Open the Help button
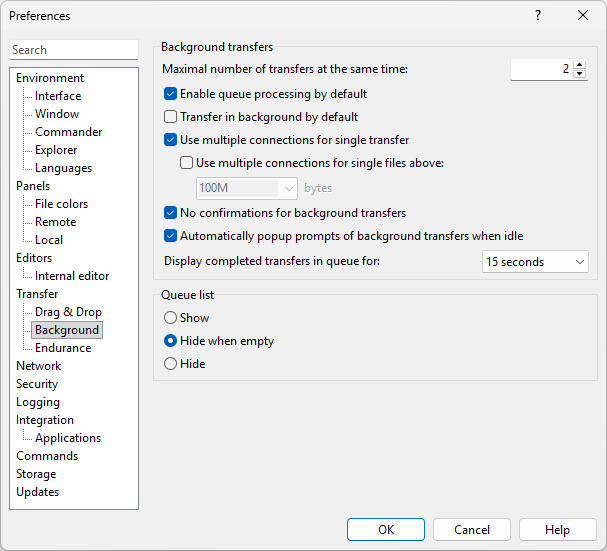This screenshot has width=607, height=551. pyautogui.click(x=557, y=530)
